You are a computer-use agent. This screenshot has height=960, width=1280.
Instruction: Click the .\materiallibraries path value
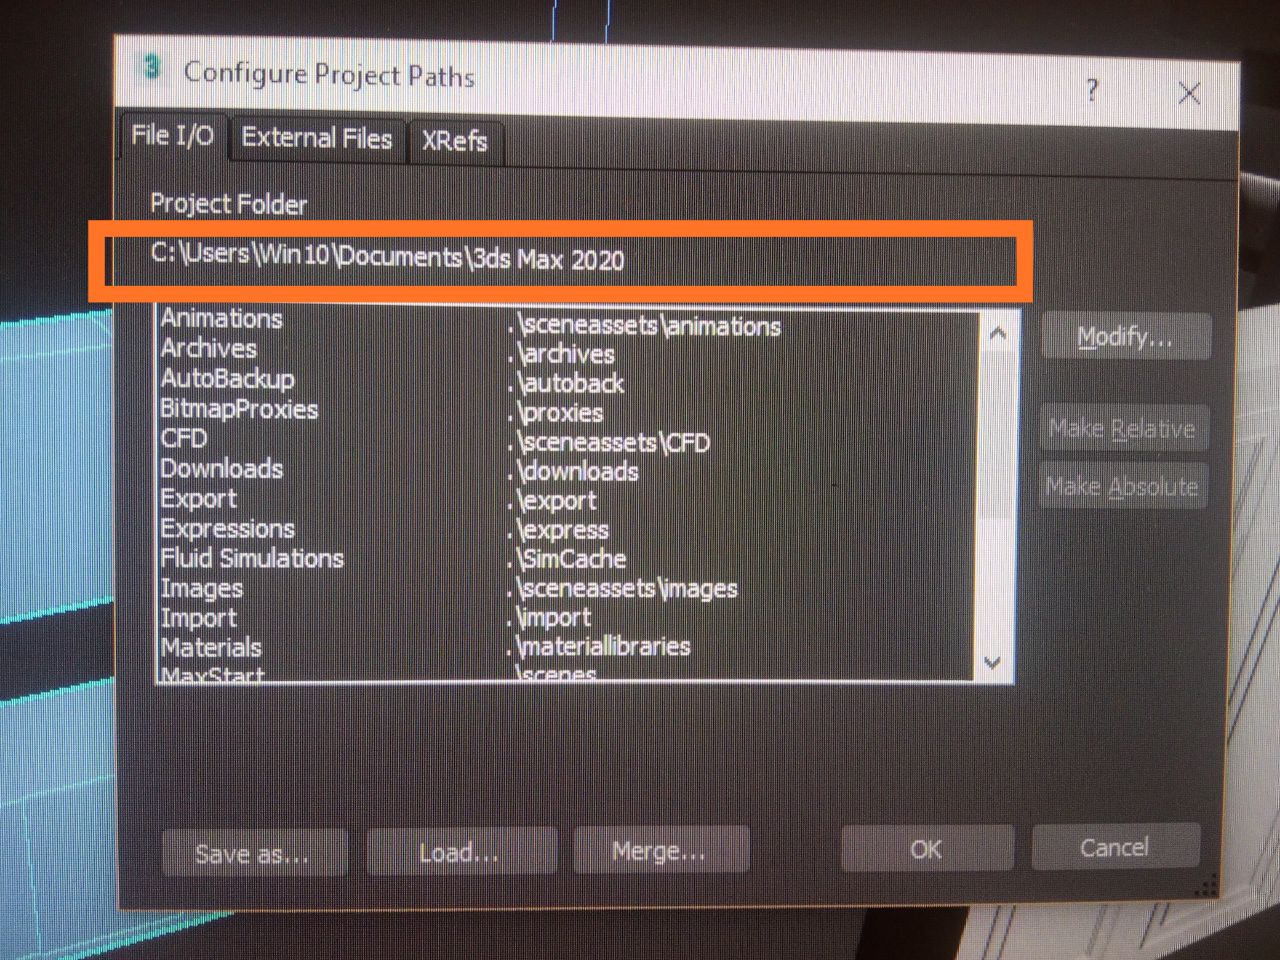[599, 646]
